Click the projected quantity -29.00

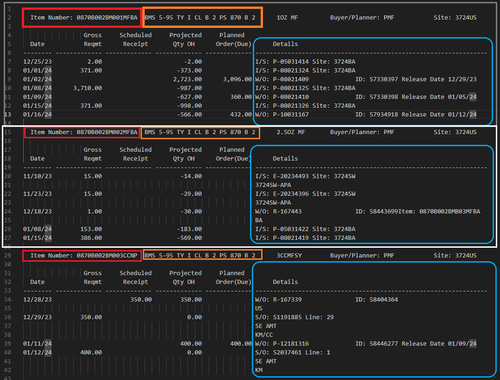point(191,194)
